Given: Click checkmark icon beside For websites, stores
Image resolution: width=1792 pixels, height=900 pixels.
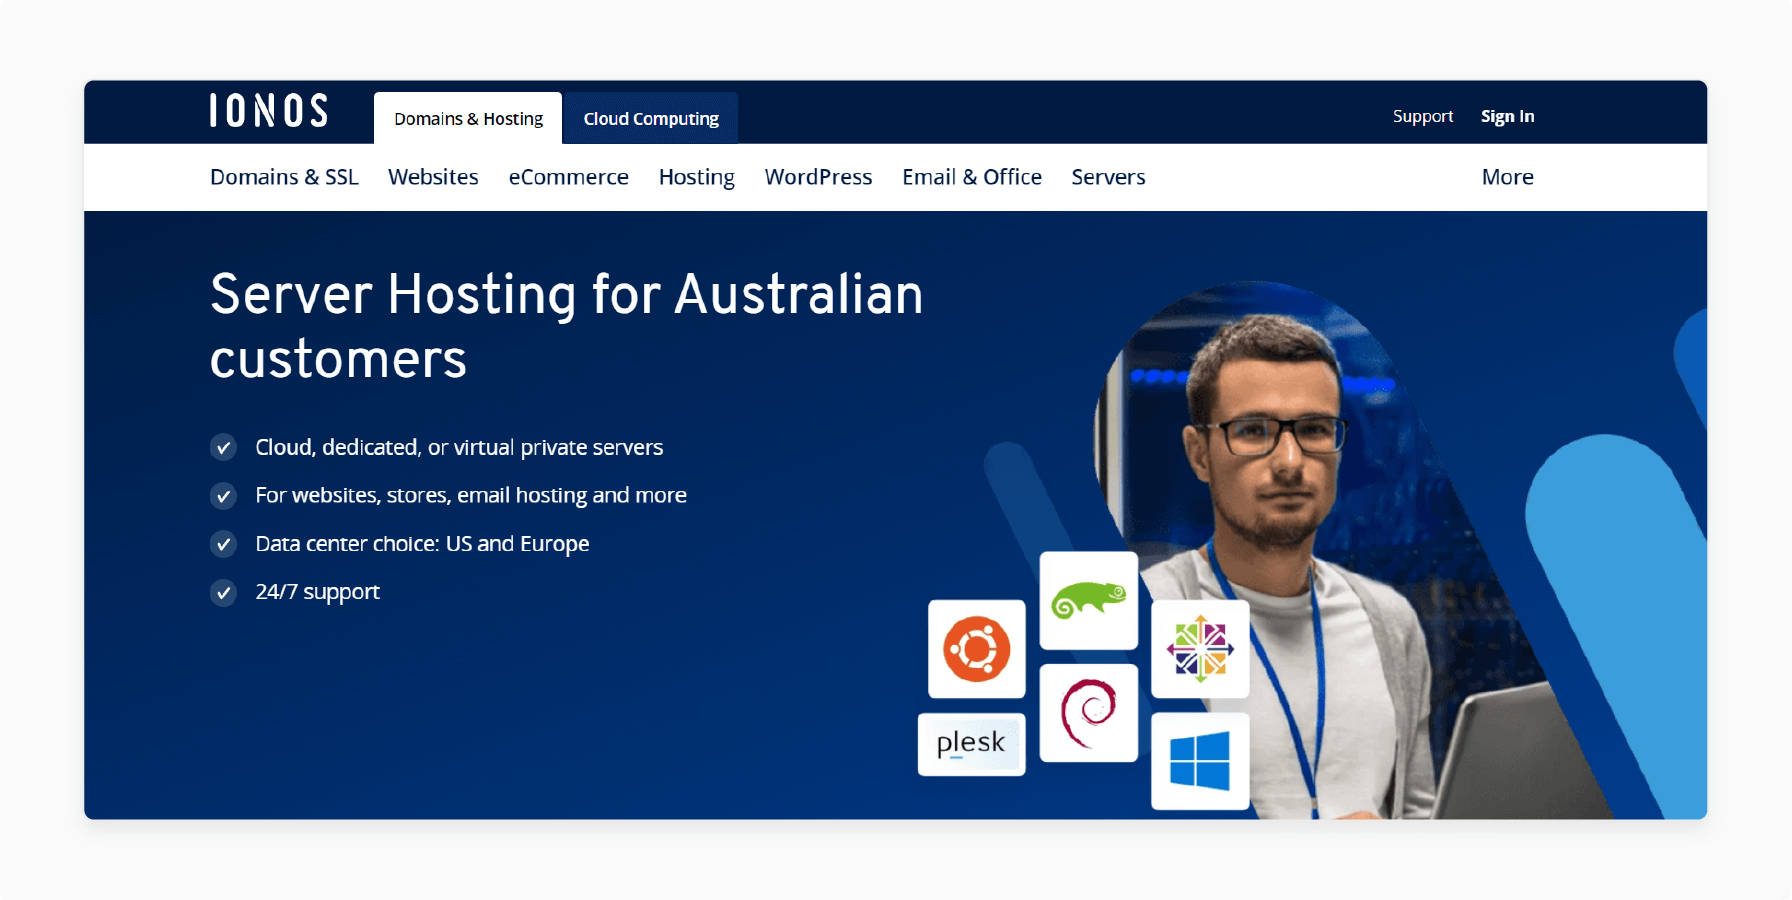Looking at the screenshot, I should pos(223,496).
